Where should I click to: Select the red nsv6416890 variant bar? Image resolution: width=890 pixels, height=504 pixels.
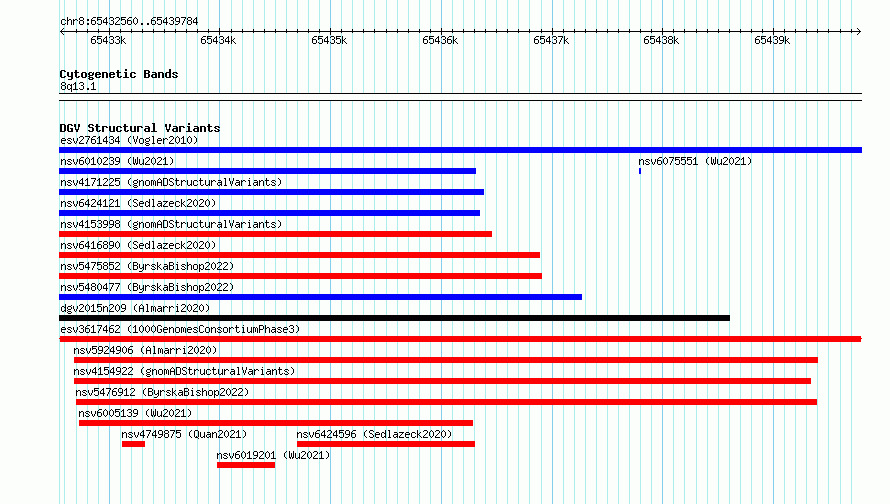300,255
